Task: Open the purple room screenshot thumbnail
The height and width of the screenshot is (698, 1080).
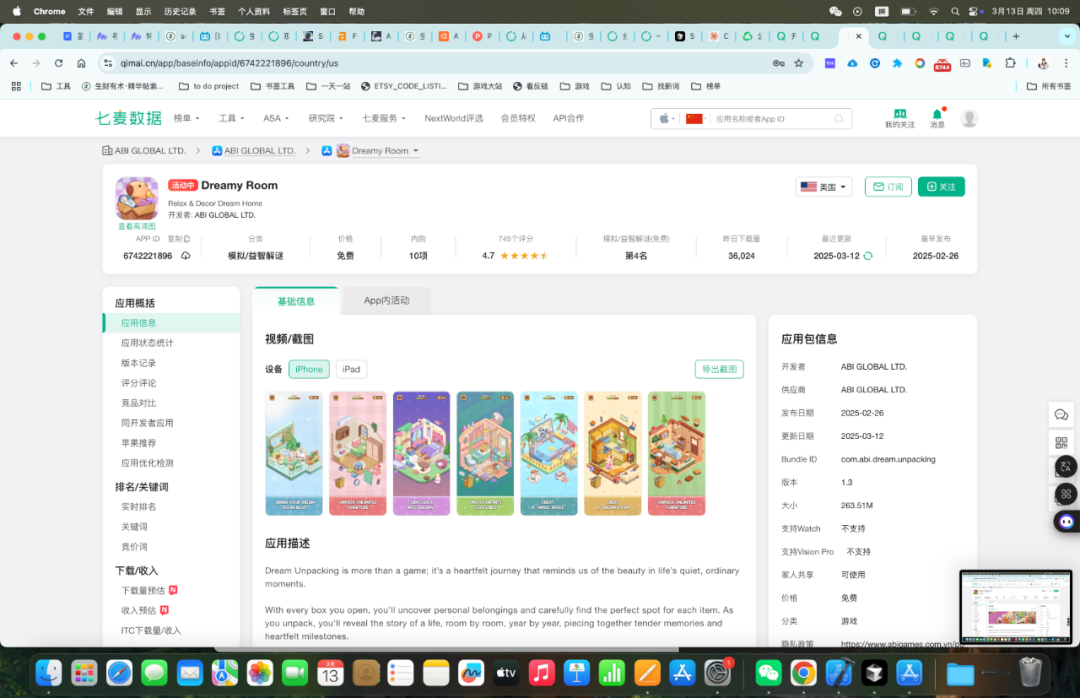Action: [x=422, y=453]
